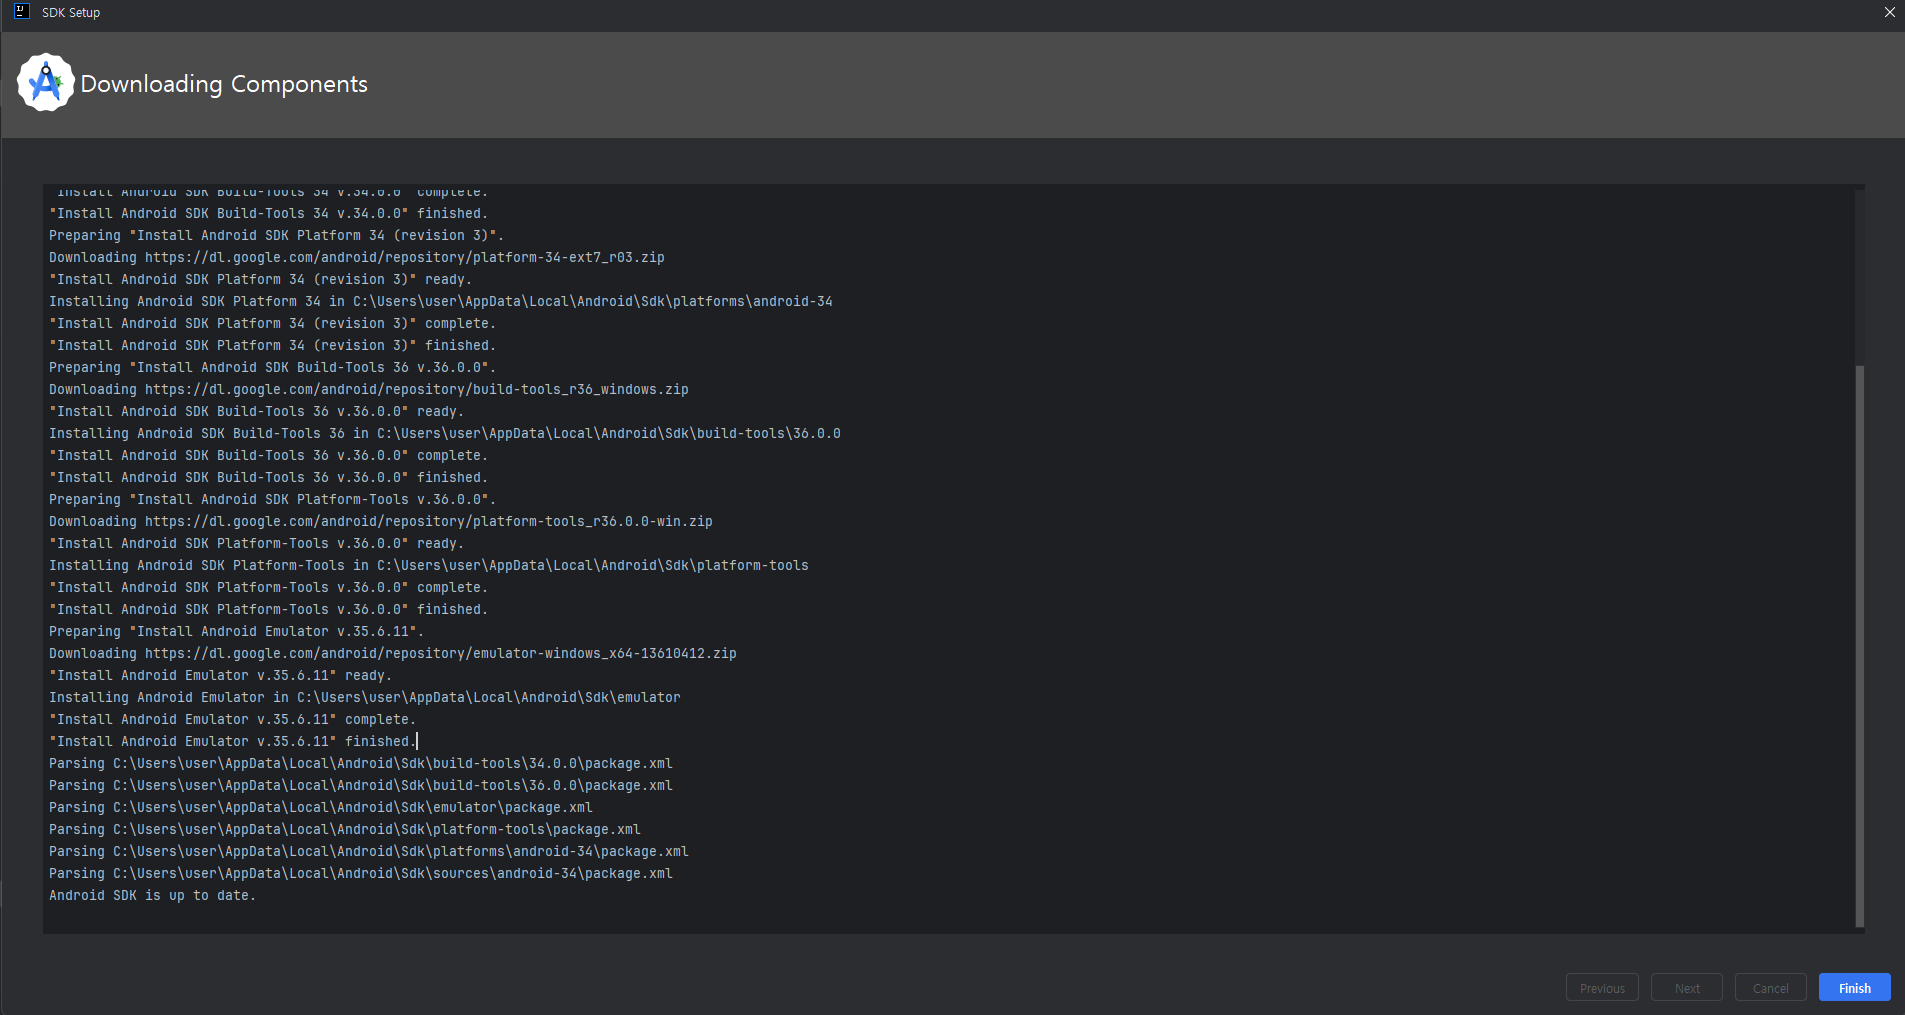This screenshot has height=1015, width=1905.
Task: Click 'Install Android SDK Build-Tools 34 v.34.0.0' finished line
Action: coord(268,213)
